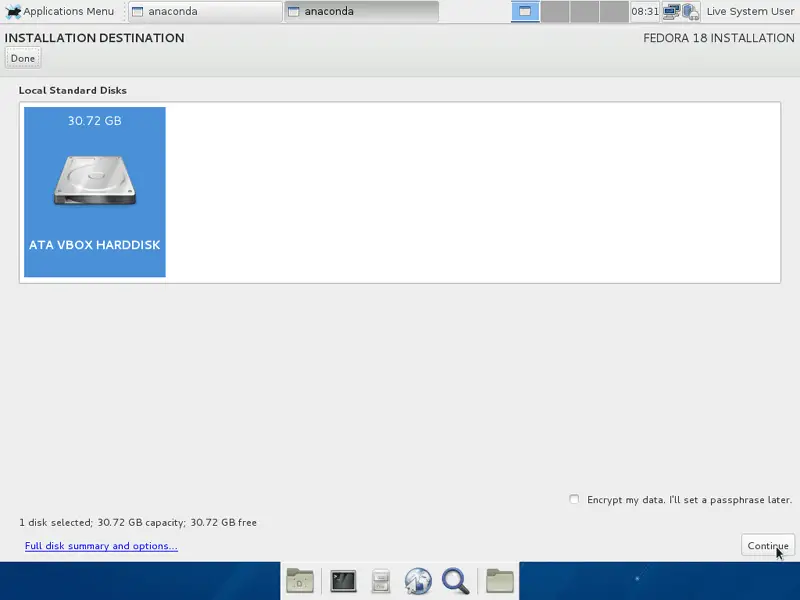Click the security shield tray icon

(x=690, y=11)
